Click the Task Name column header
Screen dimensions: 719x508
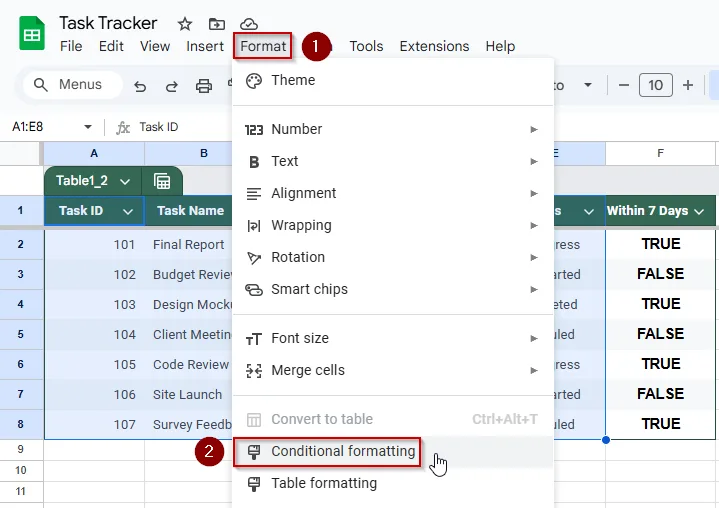point(188,211)
